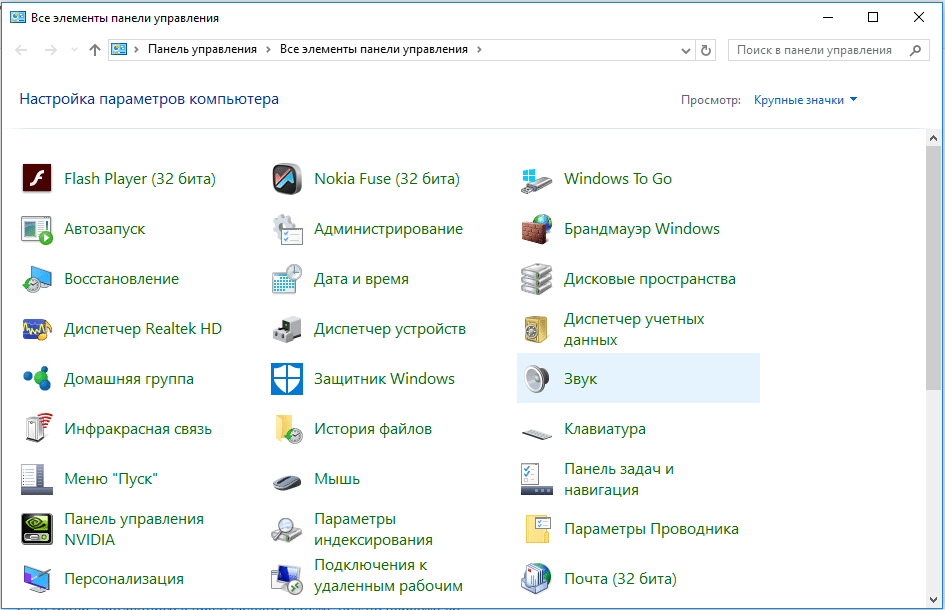
Task: Open the Крупные значки view dropdown
Action: 805,100
